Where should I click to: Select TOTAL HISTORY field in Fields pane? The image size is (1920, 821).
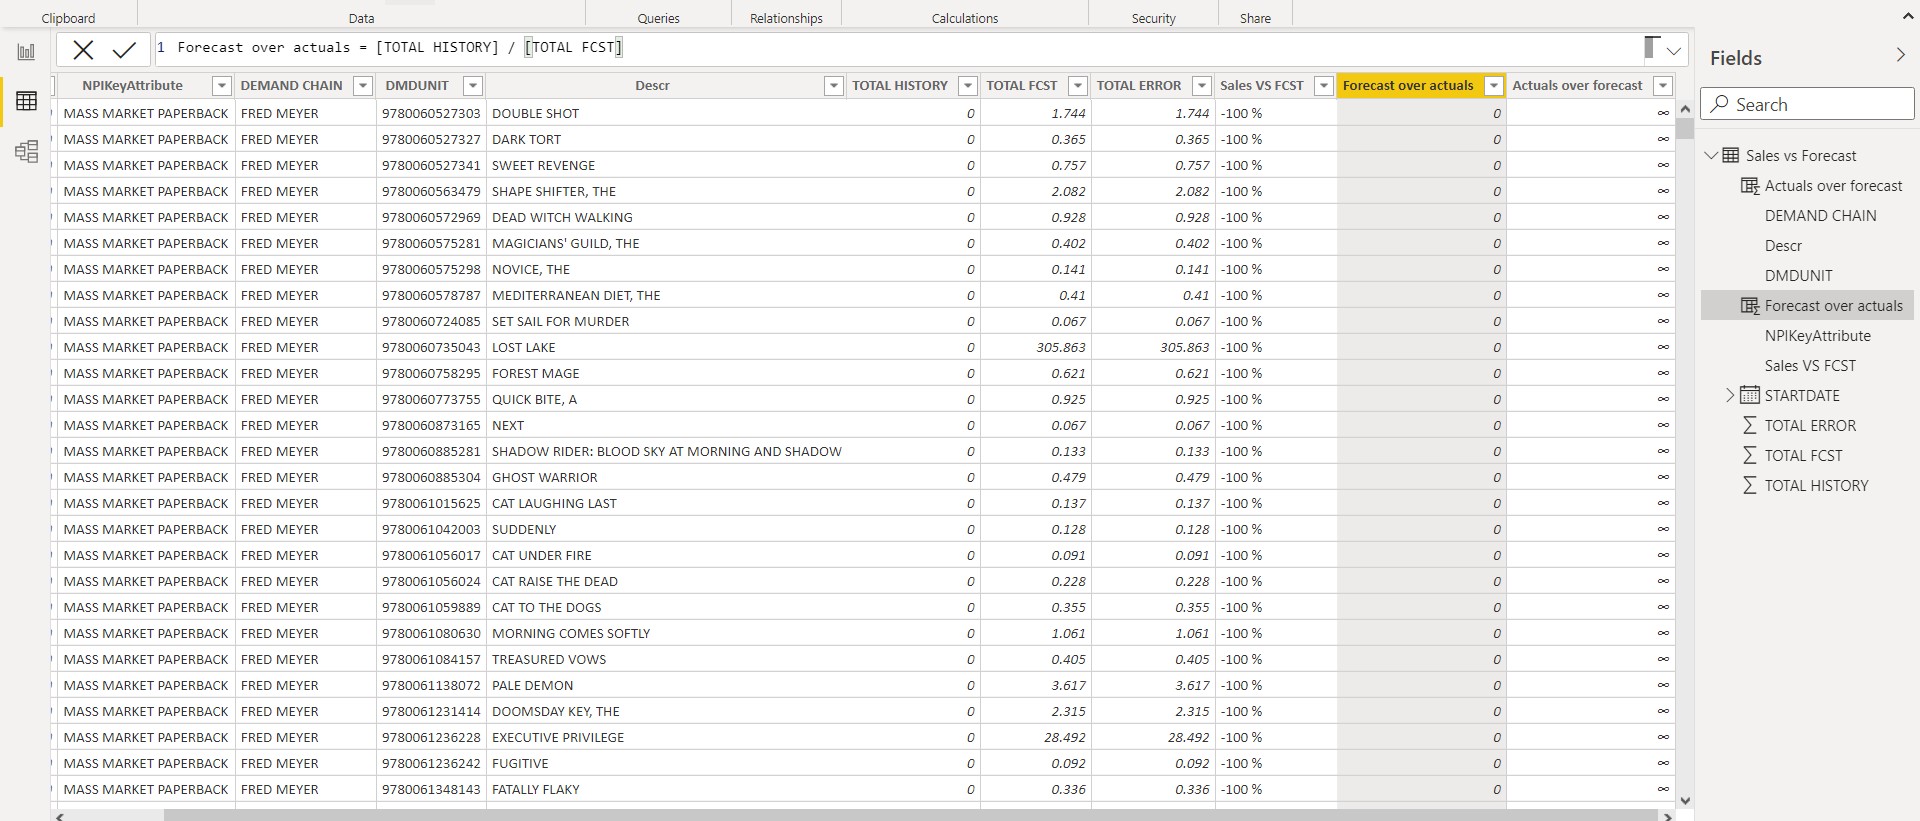1815,486
